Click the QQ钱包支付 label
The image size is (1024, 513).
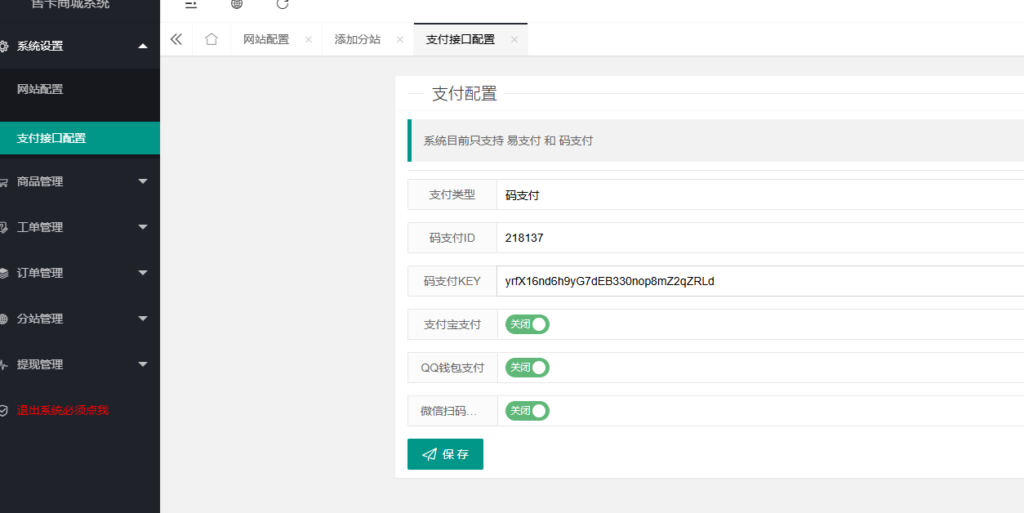pos(452,367)
